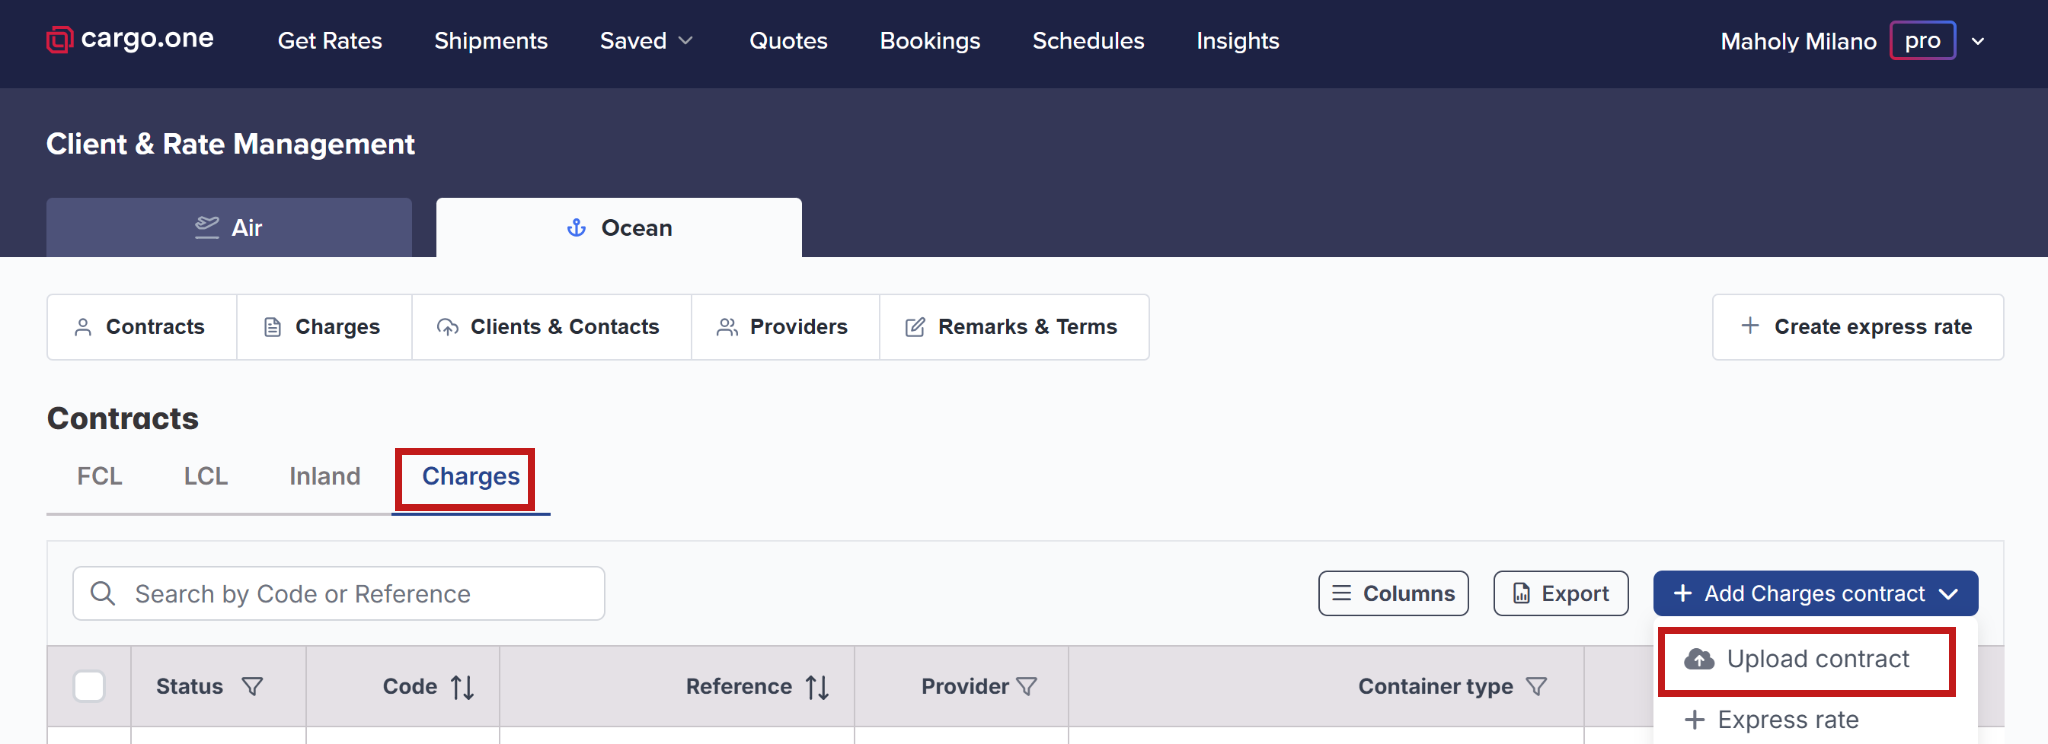Click the cloud upload icon beside Clients

click(448, 327)
